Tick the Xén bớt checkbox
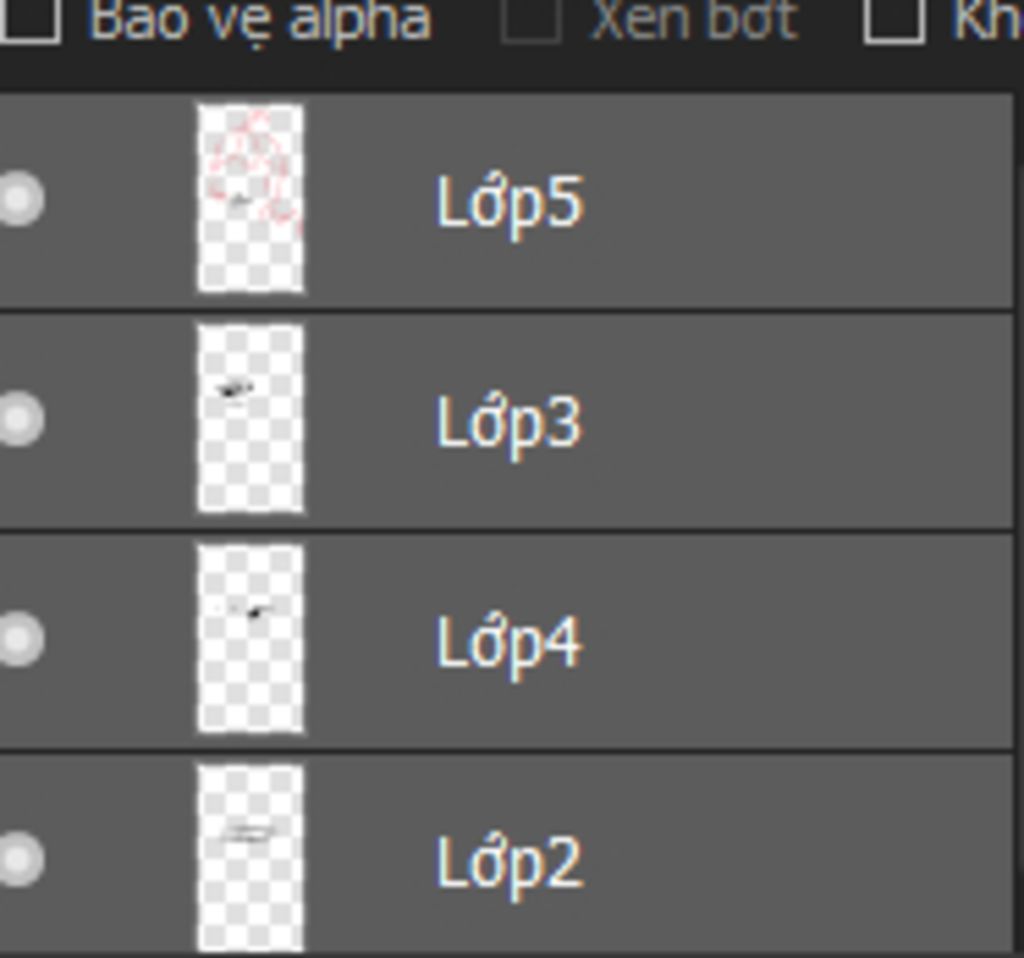 pyautogui.click(x=531, y=20)
